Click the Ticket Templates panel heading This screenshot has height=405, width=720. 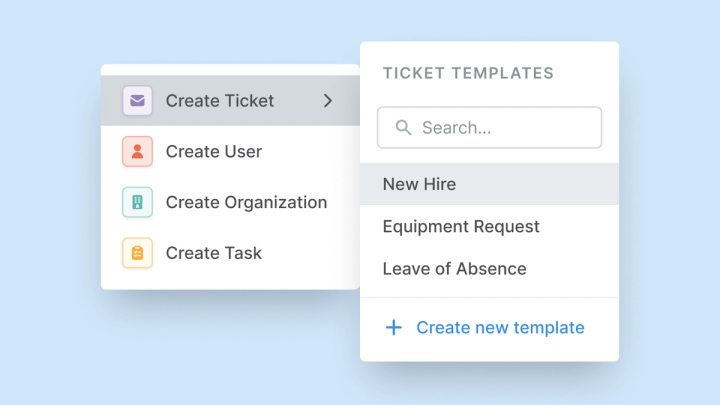click(468, 73)
